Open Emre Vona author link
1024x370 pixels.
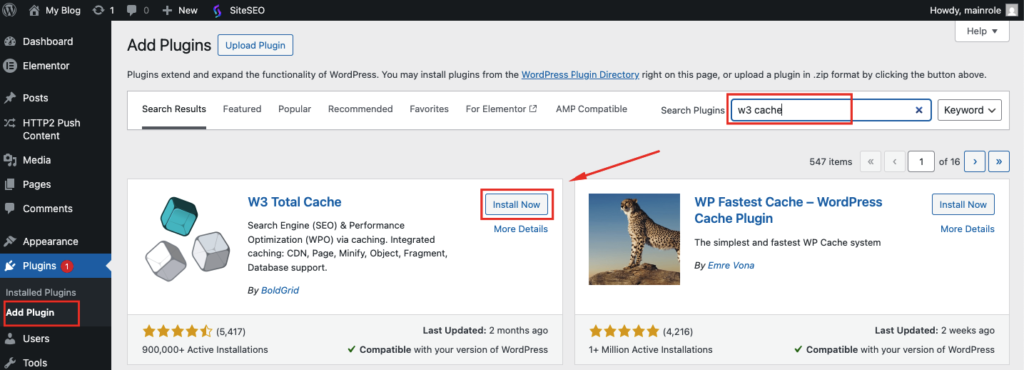click(731, 266)
